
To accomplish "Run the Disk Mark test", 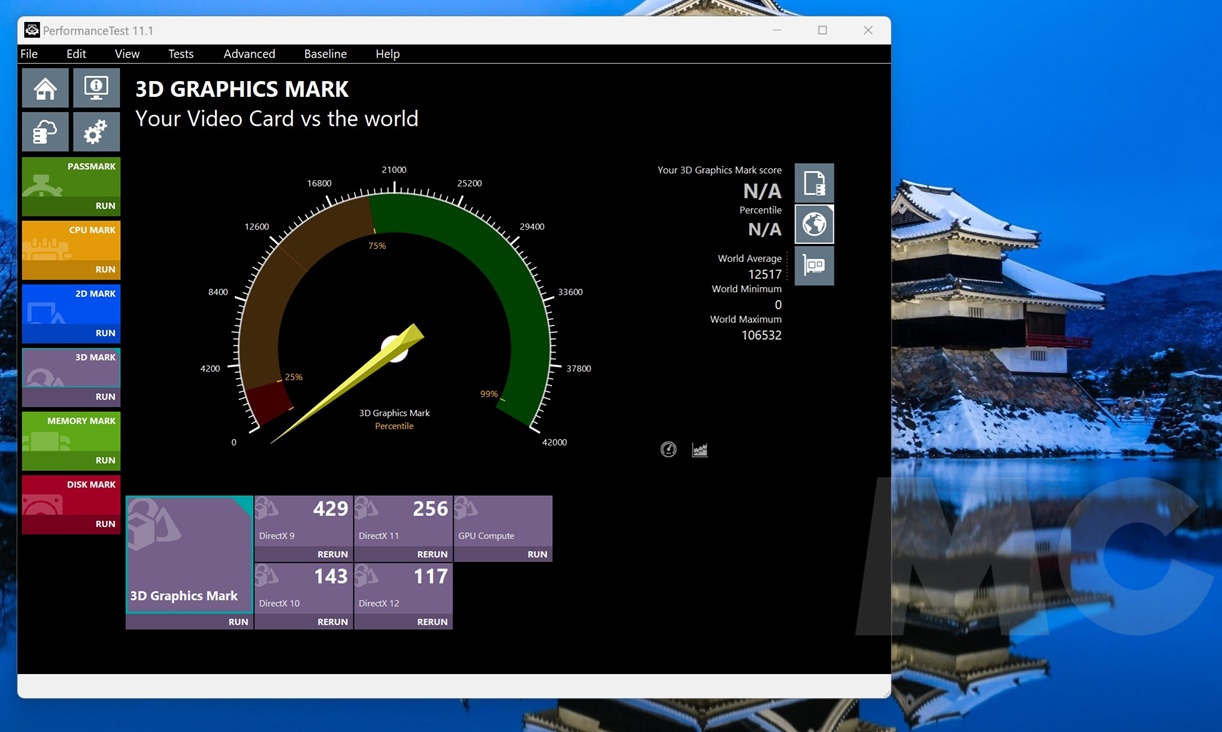I will (x=105, y=524).
